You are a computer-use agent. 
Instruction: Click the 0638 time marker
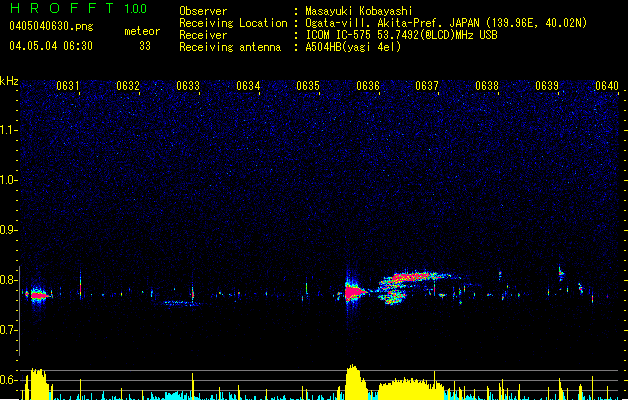pyautogui.click(x=487, y=86)
